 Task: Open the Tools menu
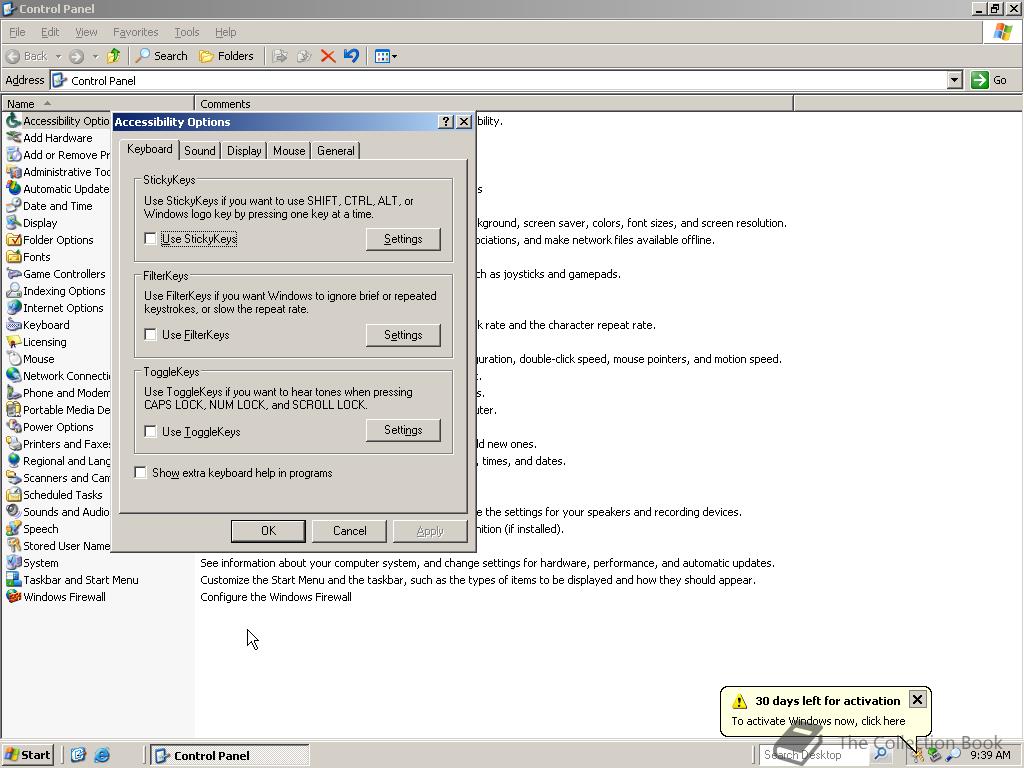click(x=186, y=32)
